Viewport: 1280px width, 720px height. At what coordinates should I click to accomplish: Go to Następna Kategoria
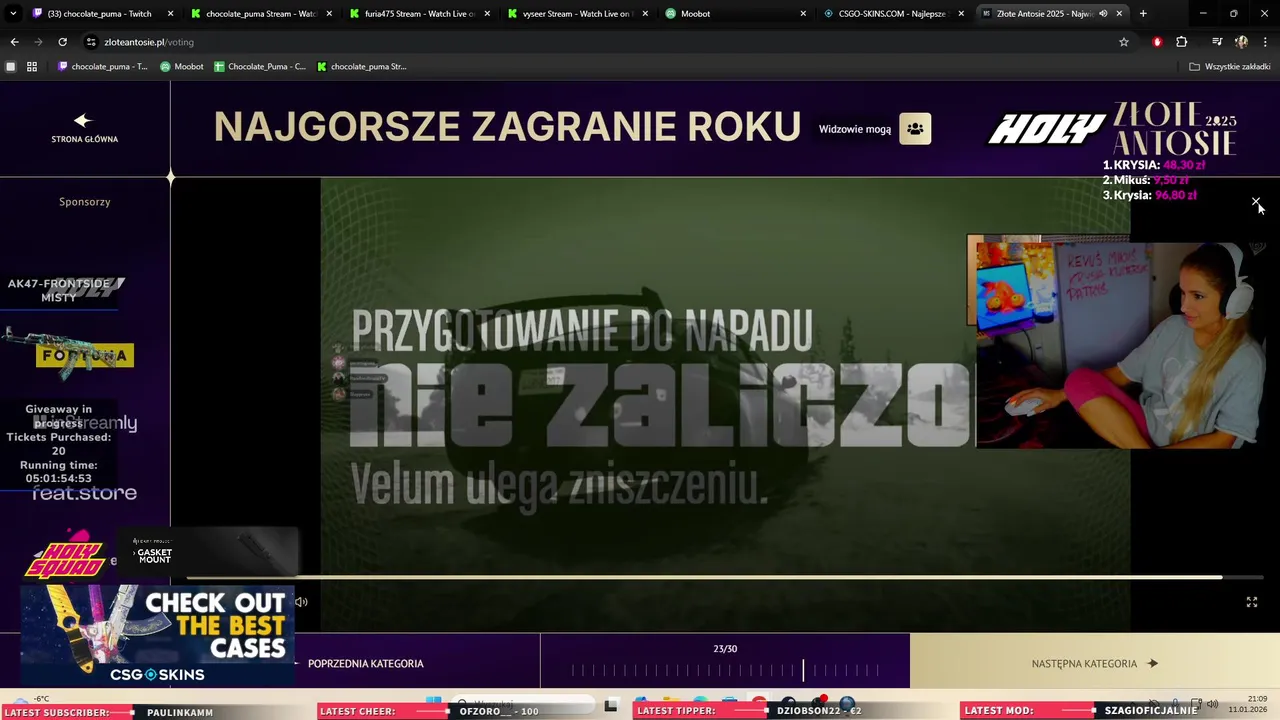click(x=1094, y=663)
